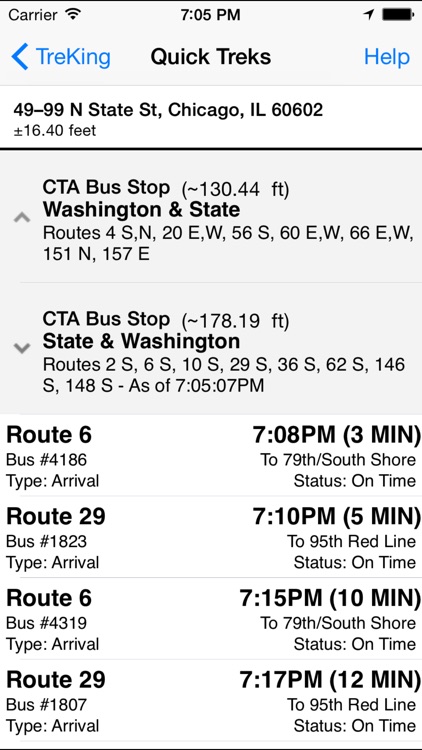This screenshot has height=750, width=422.
Task: Tap Bus #4186 details
Action: pyautogui.click(x=46, y=460)
